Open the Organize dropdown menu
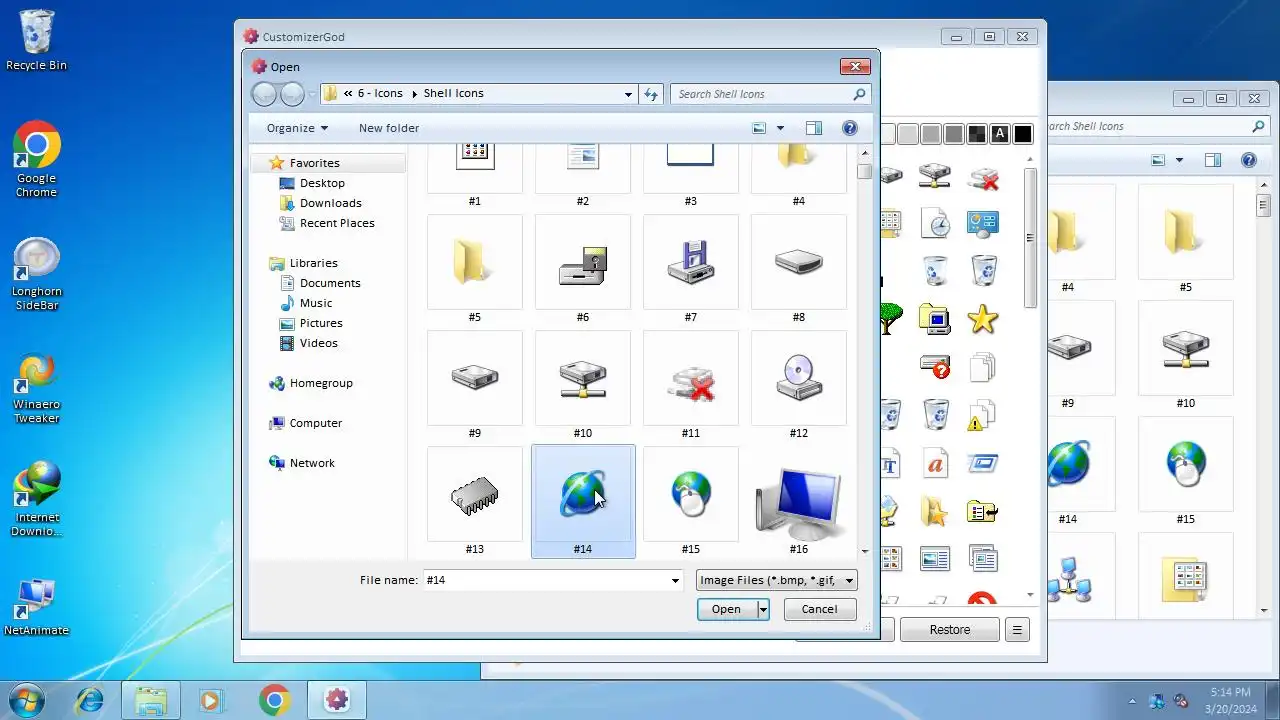The width and height of the screenshot is (1280, 720). click(x=297, y=128)
